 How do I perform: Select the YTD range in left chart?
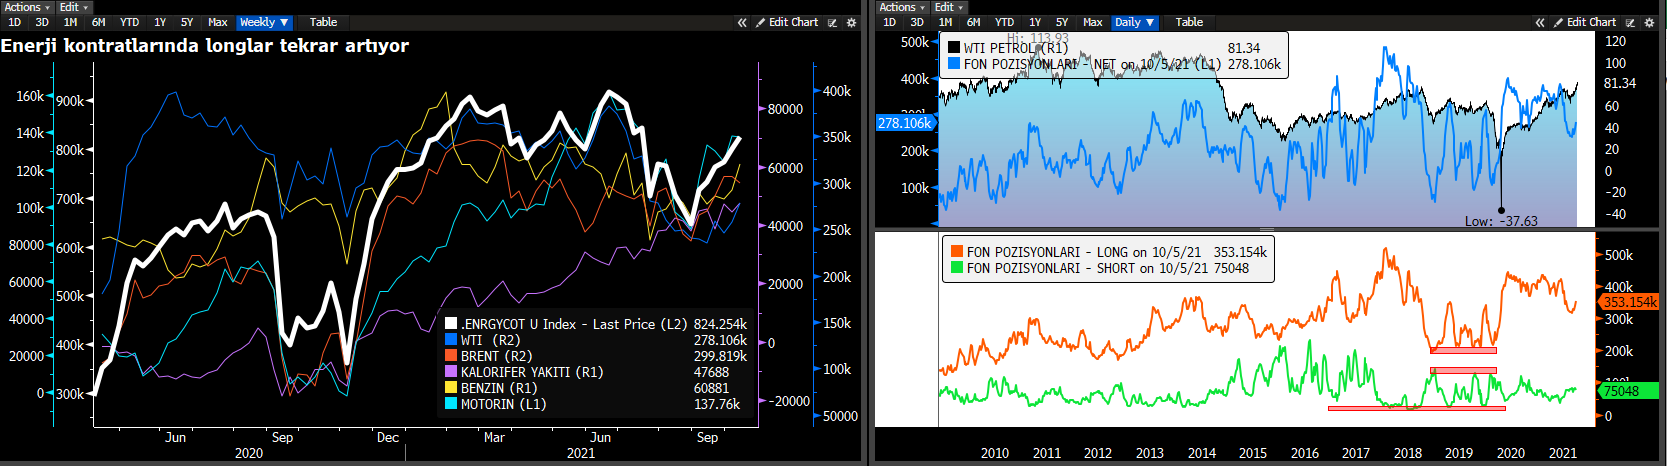click(129, 22)
